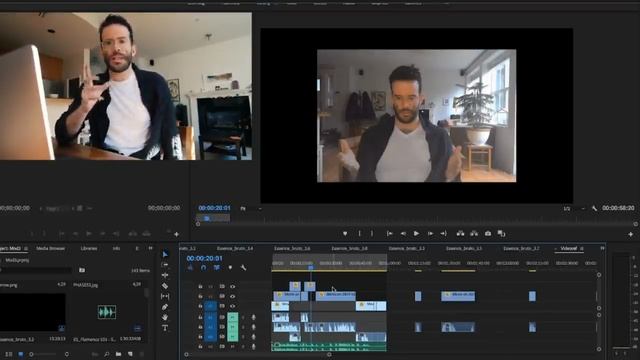The width and height of the screenshot is (640, 360).
Task: Select the Hand tool
Action: pos(165,317)
